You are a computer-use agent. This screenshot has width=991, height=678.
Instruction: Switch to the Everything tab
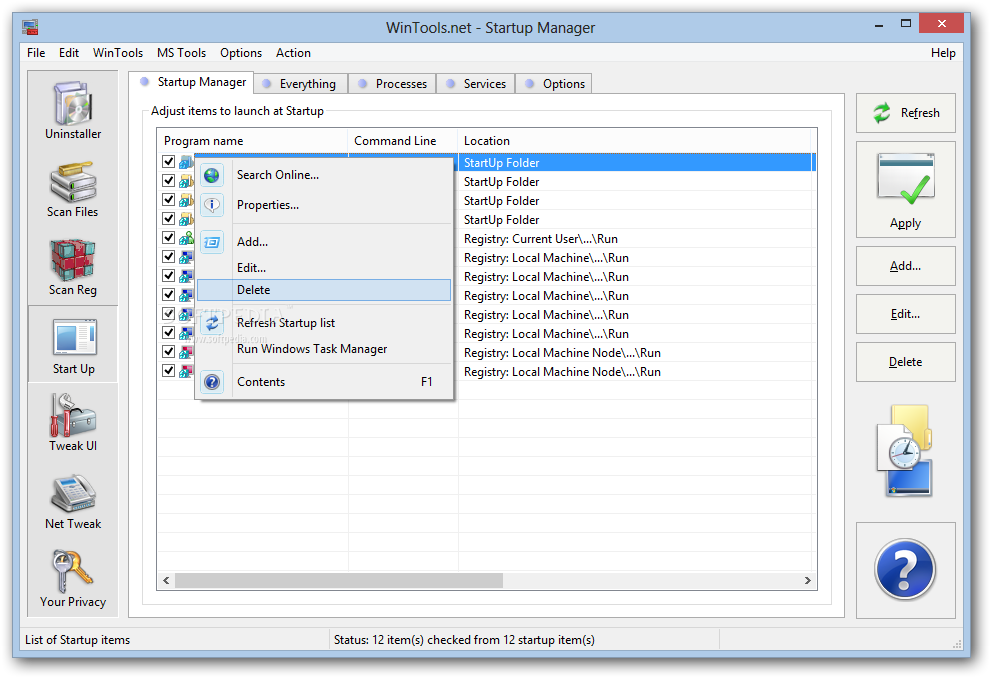[x=301, y=84]
